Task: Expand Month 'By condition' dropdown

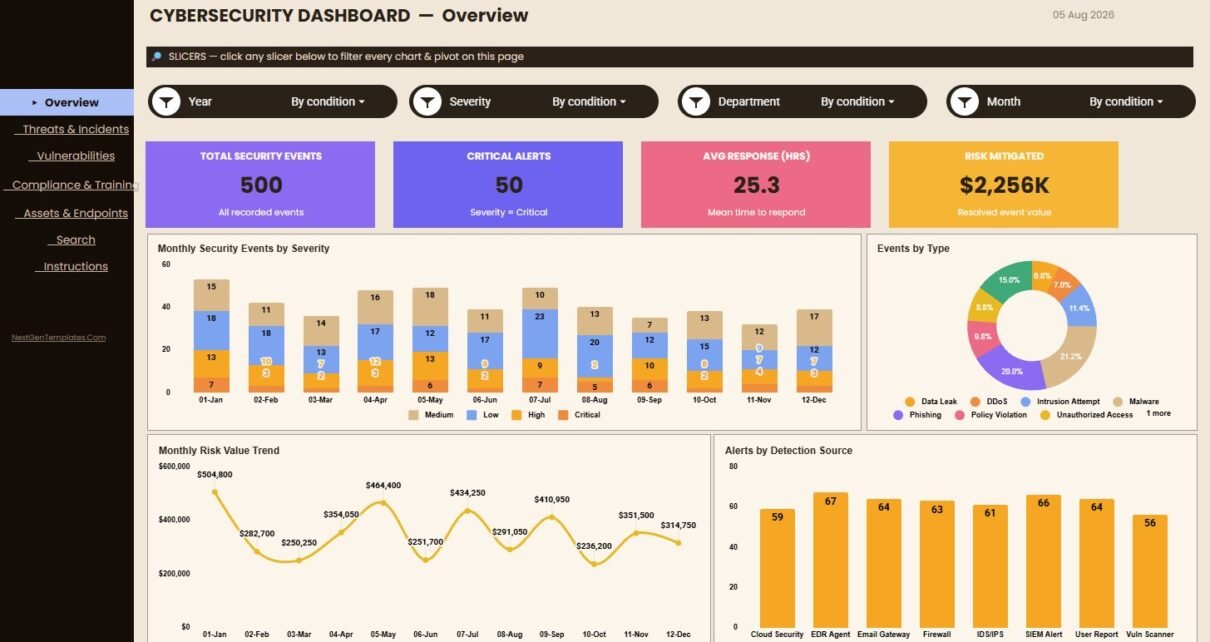Action: coord(1127,101)
